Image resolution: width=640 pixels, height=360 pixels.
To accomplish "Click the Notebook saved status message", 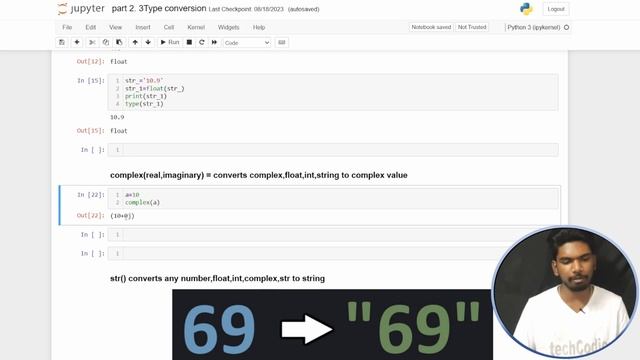I will 431,27.
